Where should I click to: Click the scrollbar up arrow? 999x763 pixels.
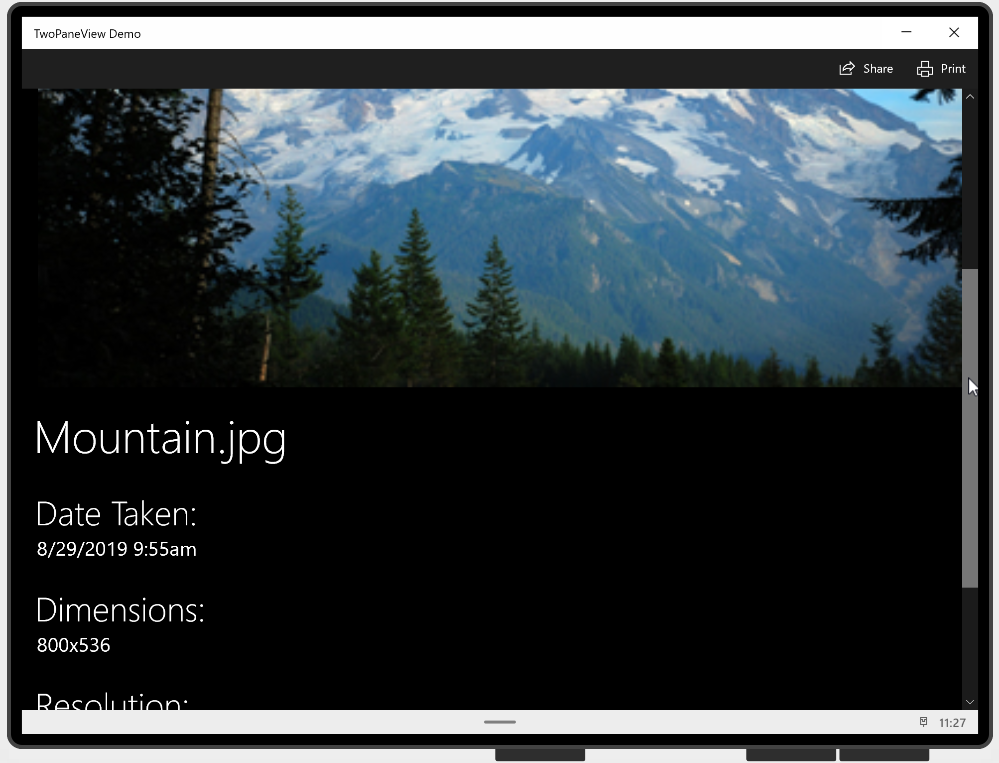click(x=970, y=97)
